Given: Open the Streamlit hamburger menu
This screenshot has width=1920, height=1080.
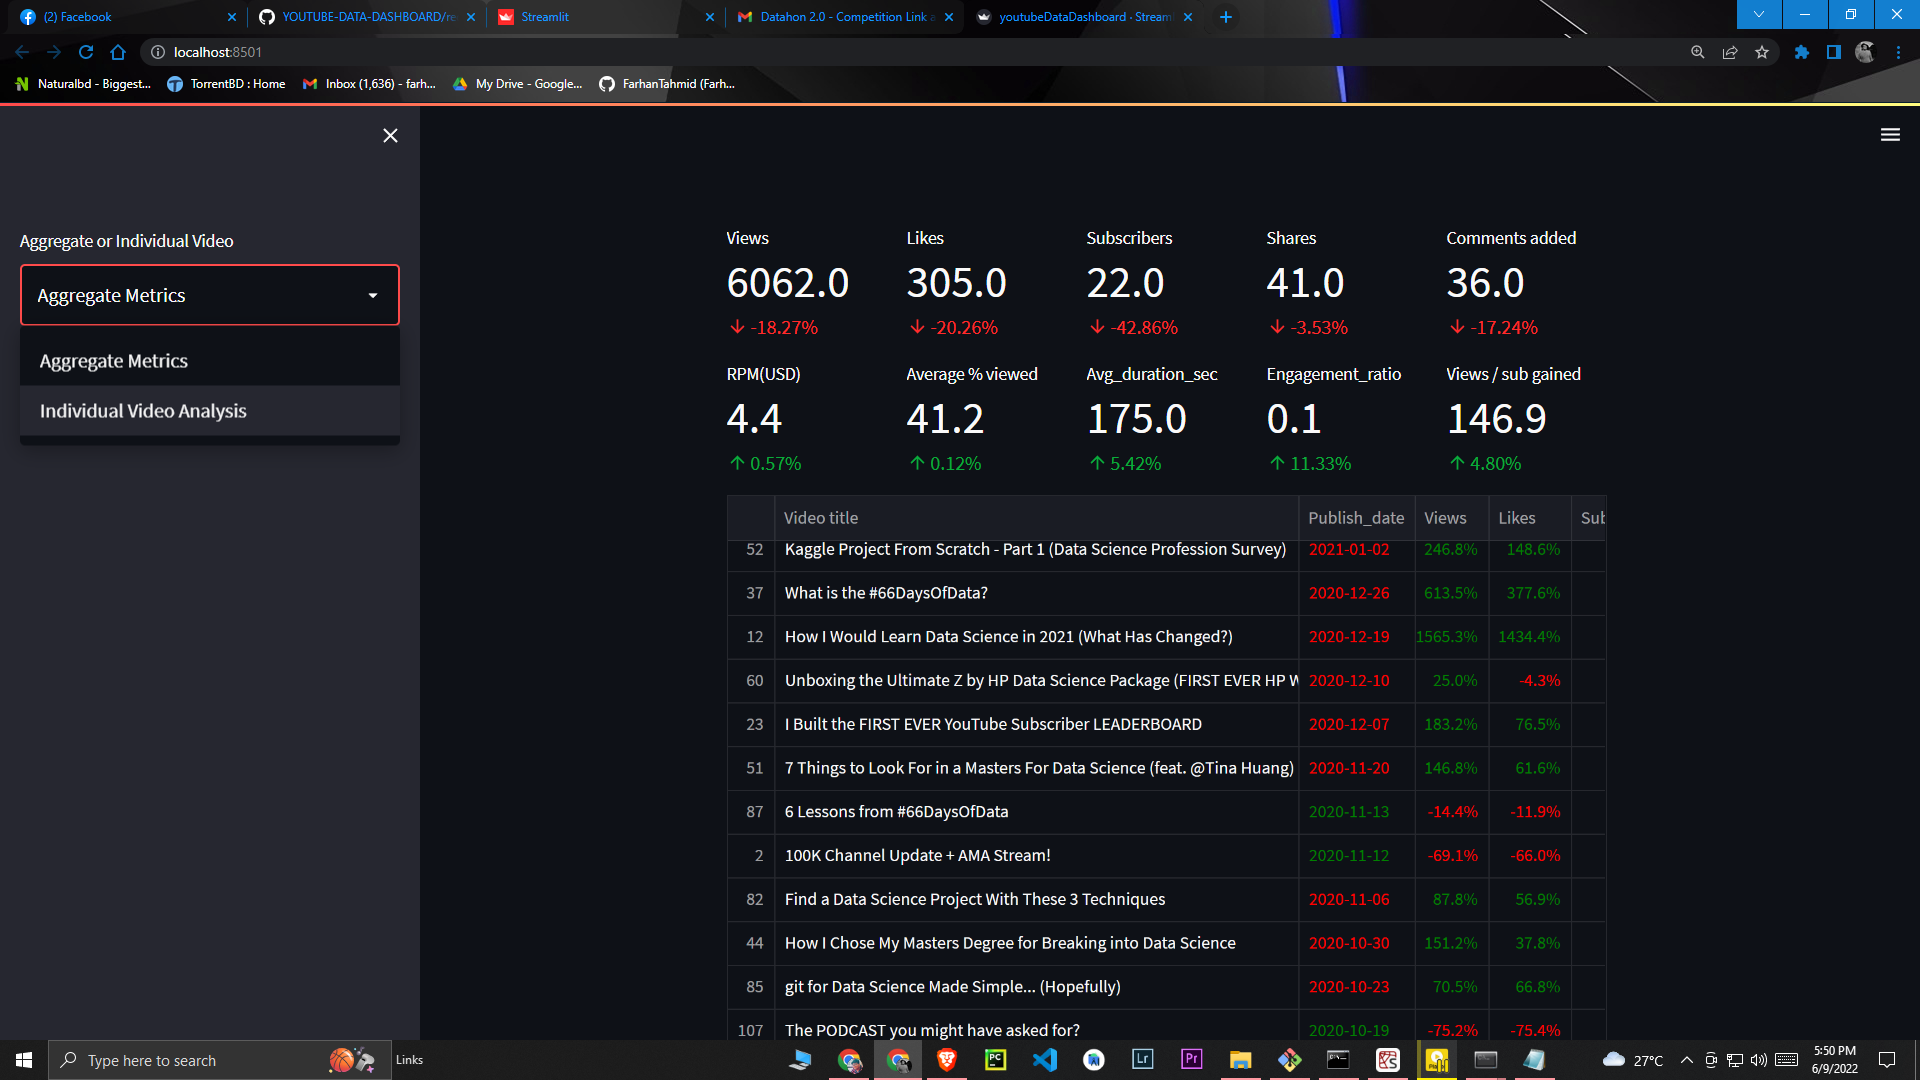Looking at the screenshot, I should tap(1890, 134).
